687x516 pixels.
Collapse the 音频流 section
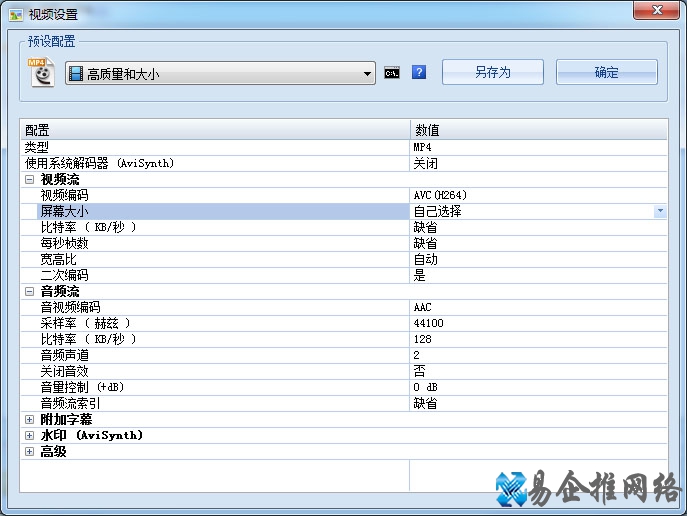29,291
